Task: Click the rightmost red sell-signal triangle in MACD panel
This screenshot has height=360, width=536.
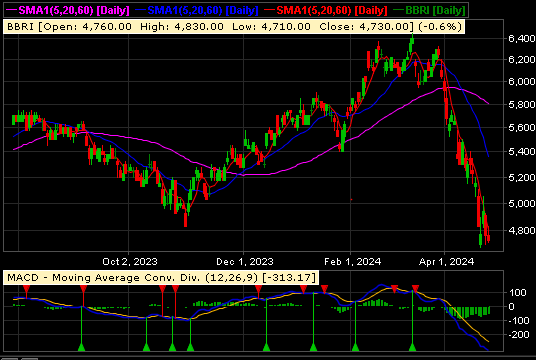Action: pos(415,289)
